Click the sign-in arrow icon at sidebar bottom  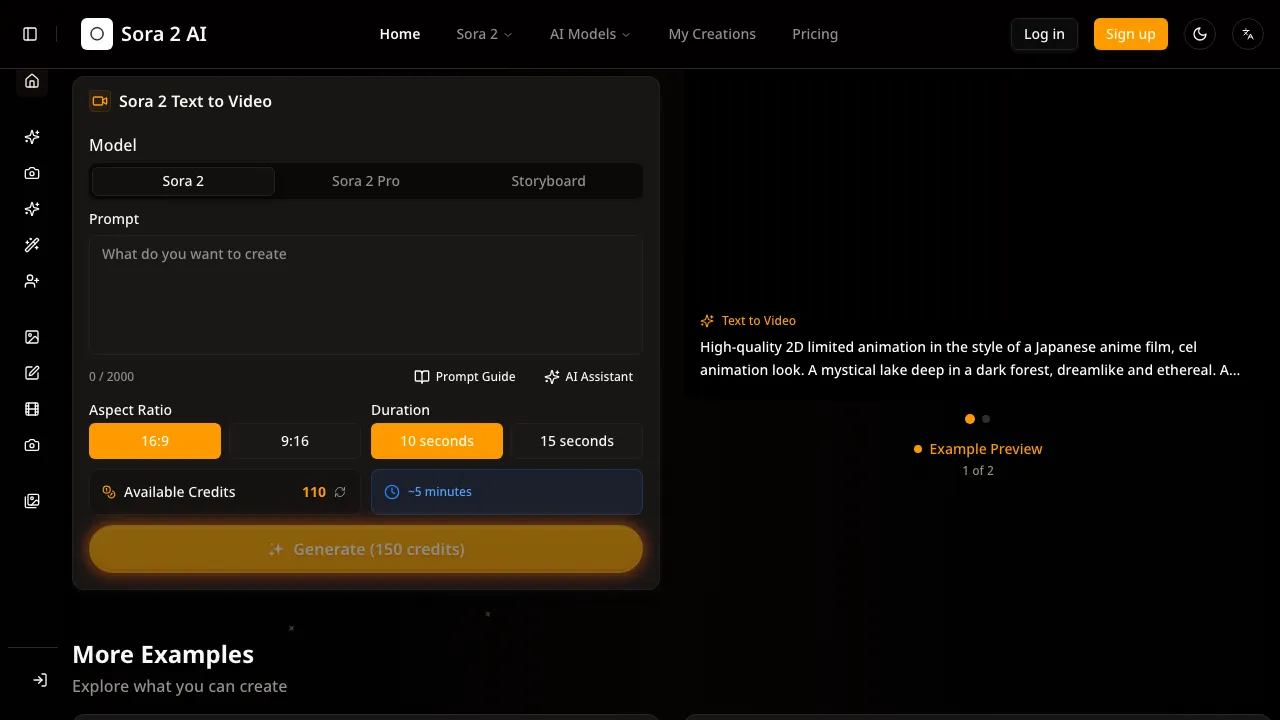point(40,680)
